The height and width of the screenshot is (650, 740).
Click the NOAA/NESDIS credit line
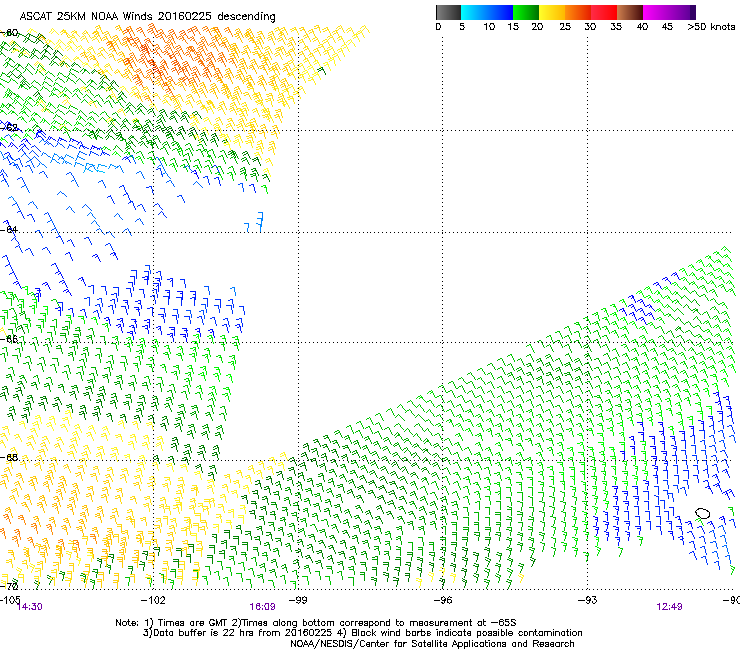[x=432, y=644]
